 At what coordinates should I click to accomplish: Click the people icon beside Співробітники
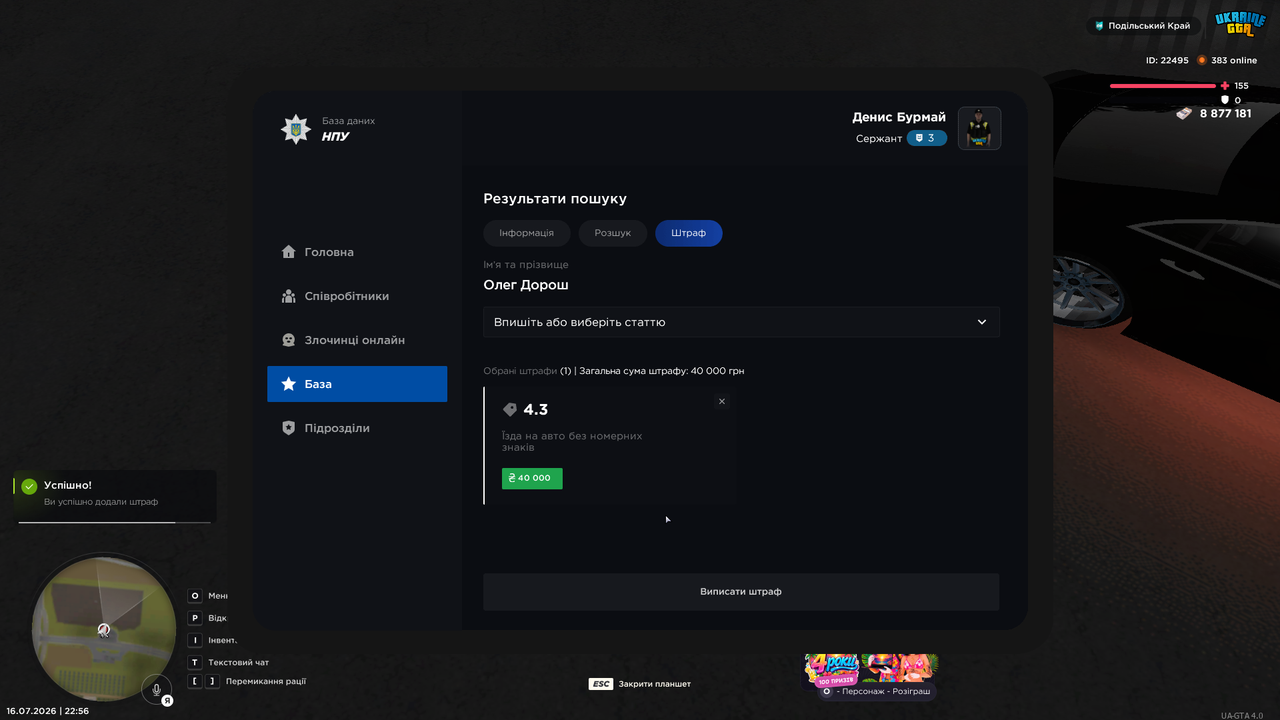coord(289,296)
